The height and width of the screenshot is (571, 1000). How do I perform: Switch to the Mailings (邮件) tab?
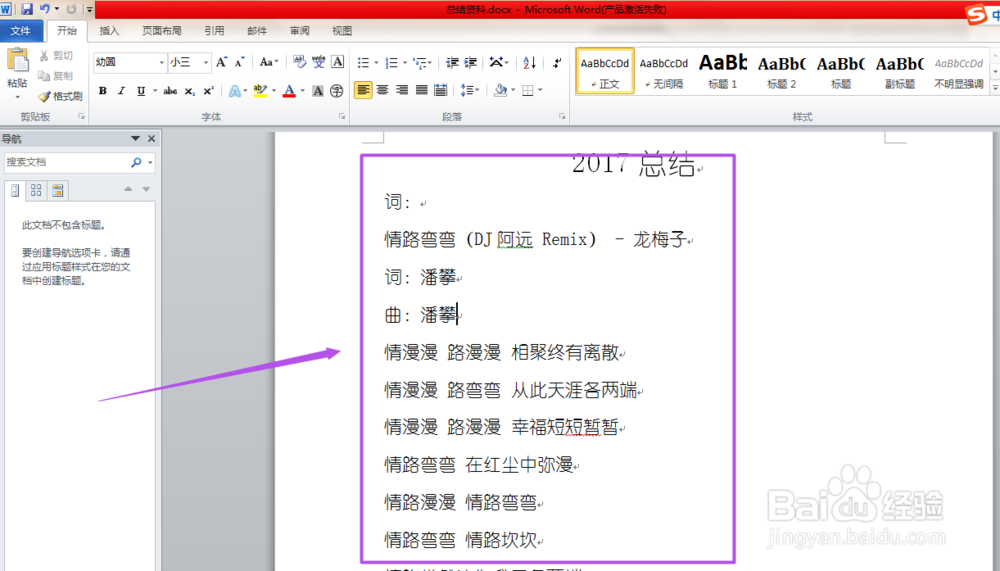[x=257, y=31]
